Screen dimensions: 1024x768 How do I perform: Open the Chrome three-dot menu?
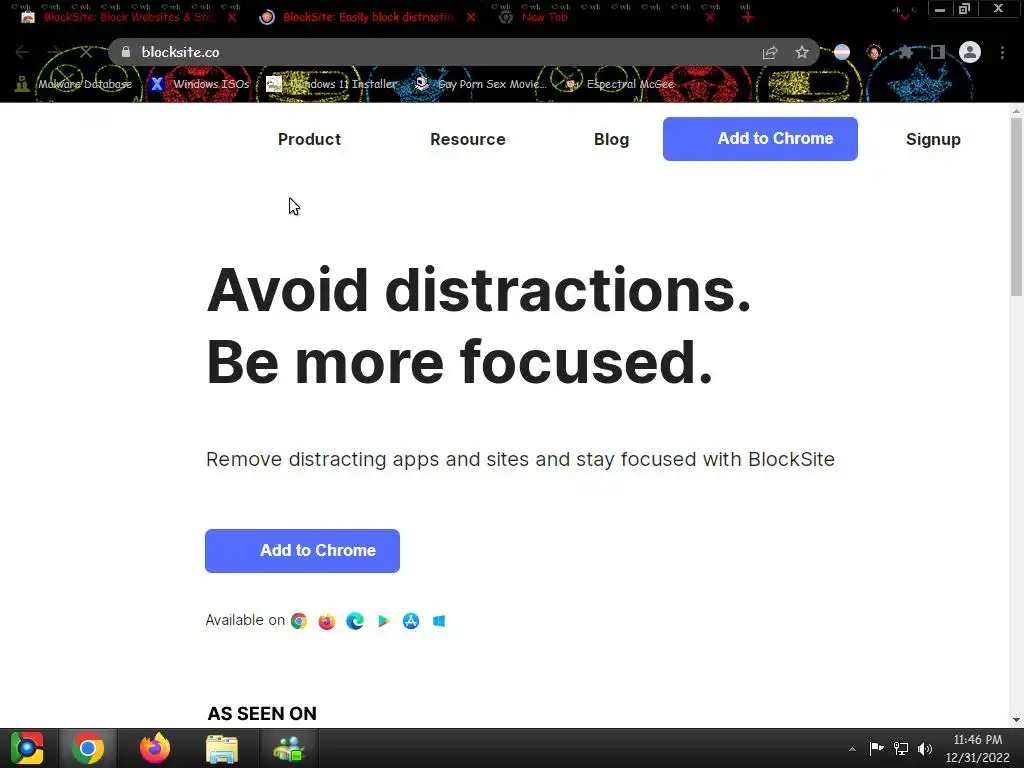(1002, 52)
